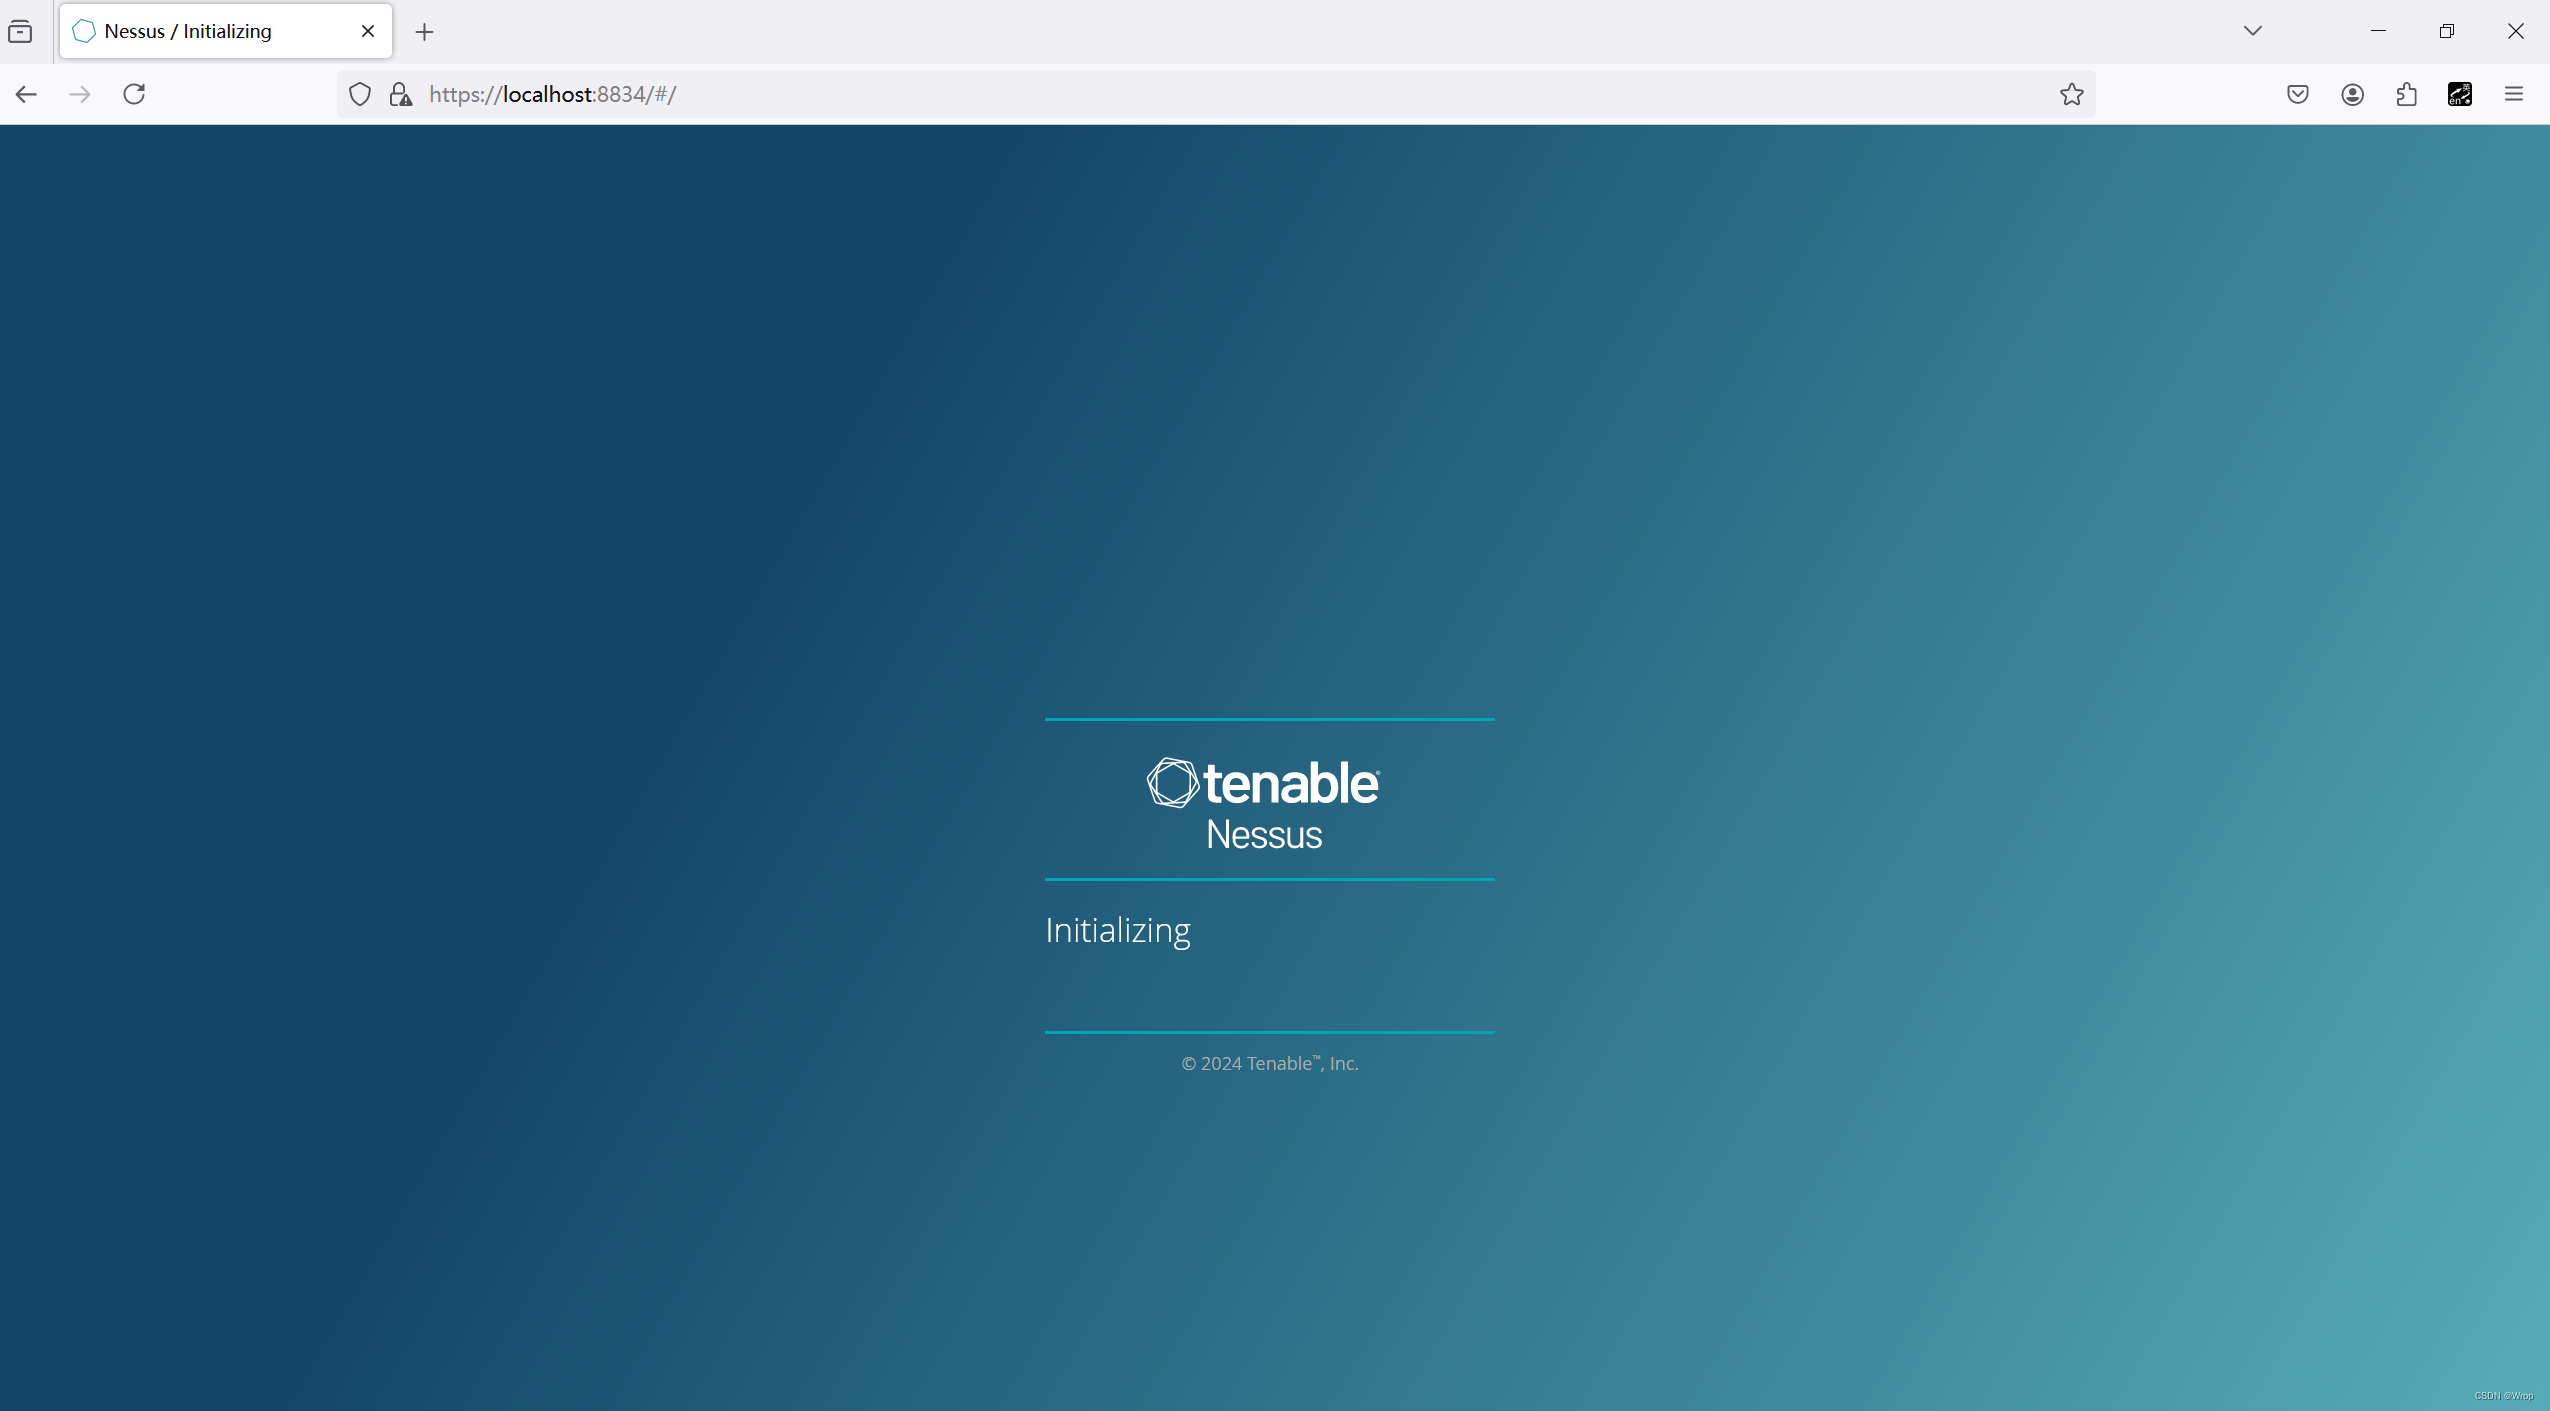Open a new tab with plus button
2550x1411 pixels.
point(424,32)
